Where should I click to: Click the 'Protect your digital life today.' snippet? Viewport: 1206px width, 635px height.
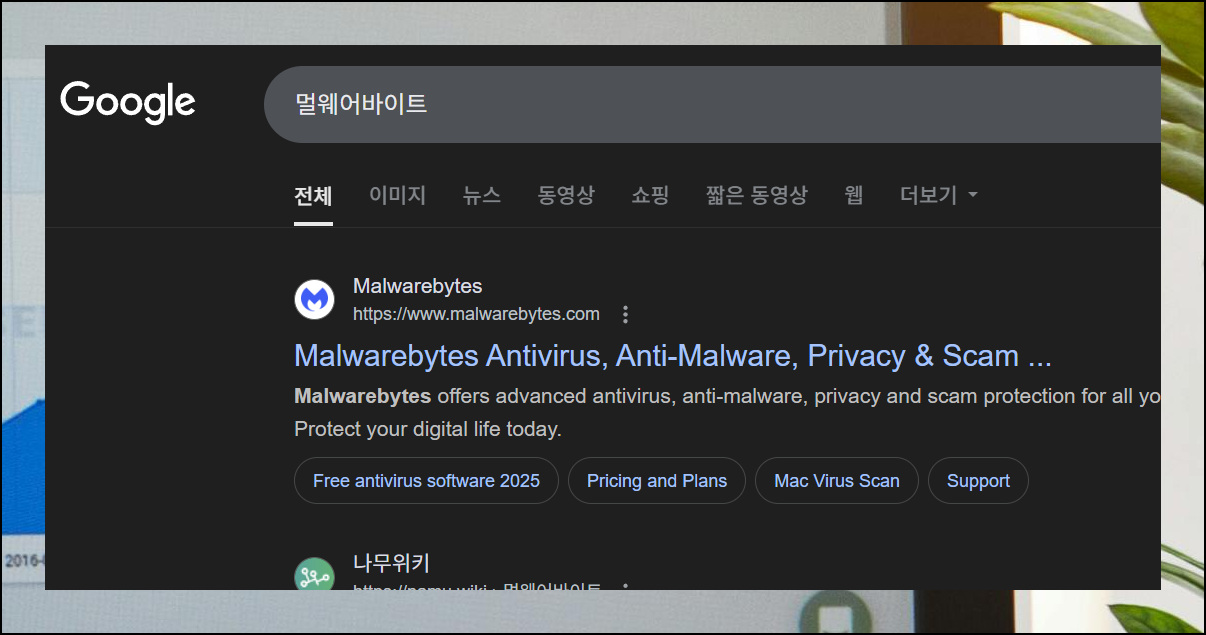click(x=428, y=430)
